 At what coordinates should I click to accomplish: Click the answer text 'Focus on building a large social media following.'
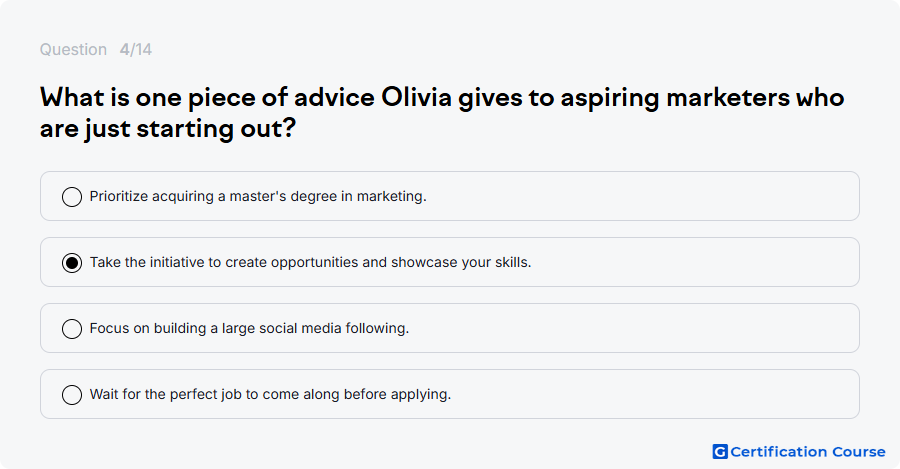[249, 328]
